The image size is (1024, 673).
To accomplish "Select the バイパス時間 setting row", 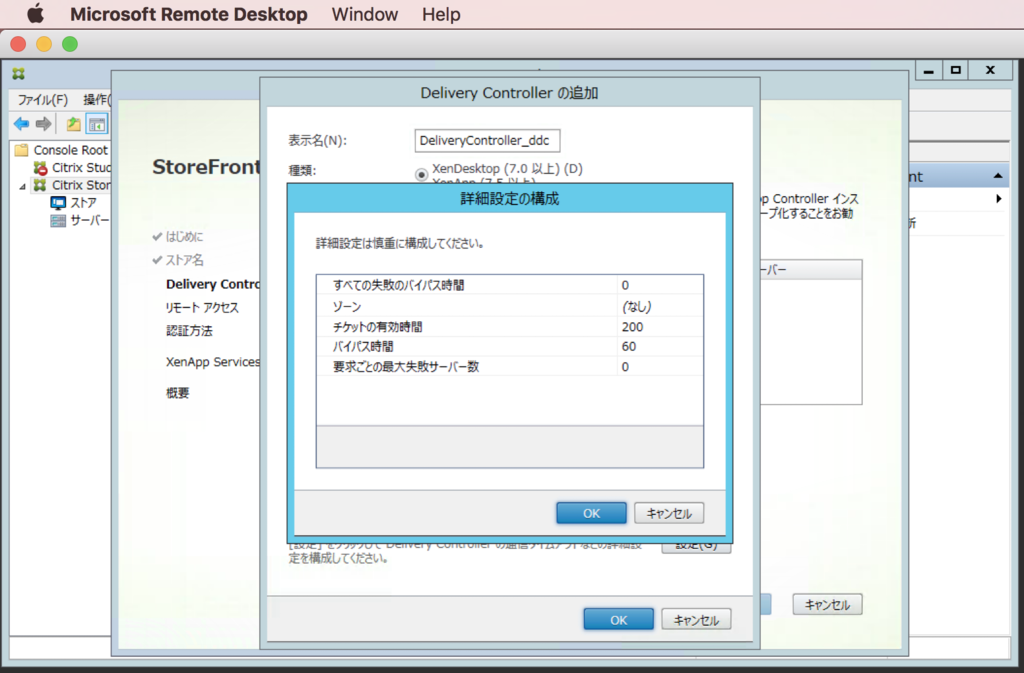I will 509,346.
